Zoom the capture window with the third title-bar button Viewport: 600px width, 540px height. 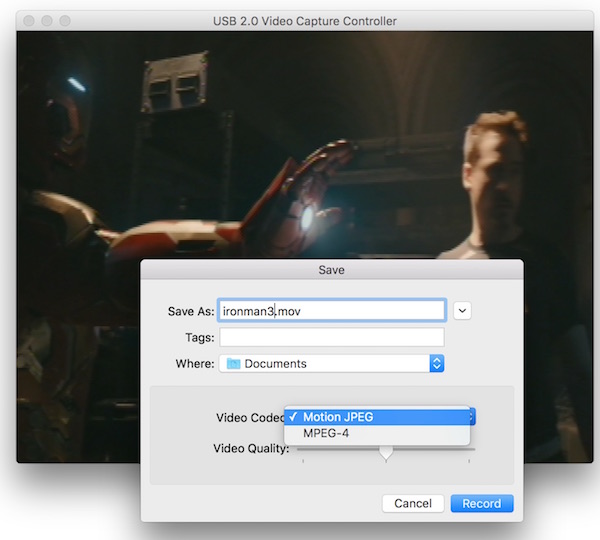click(x=65, y=21)
